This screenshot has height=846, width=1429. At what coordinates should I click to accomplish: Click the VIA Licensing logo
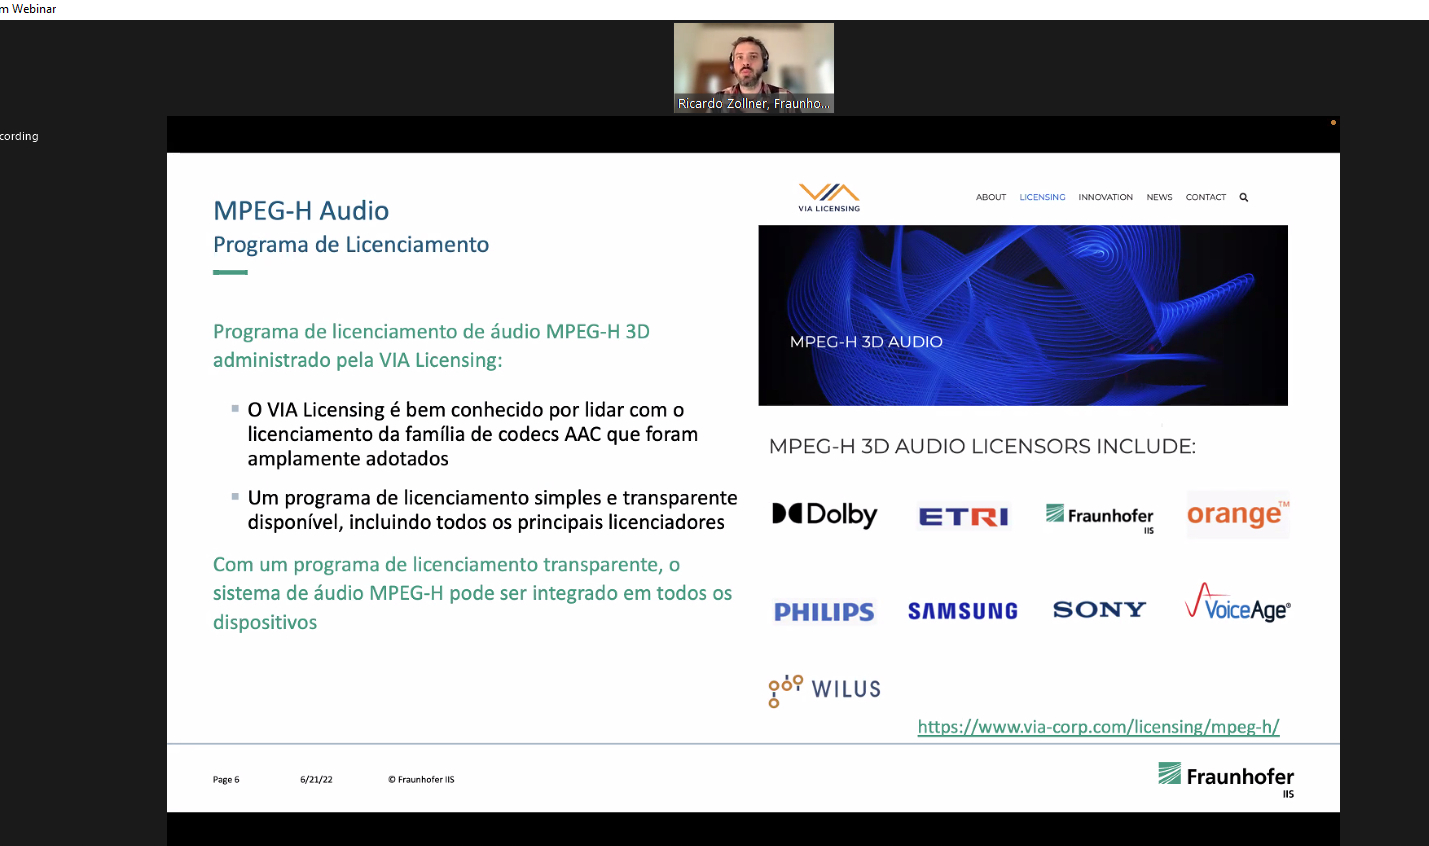(x=829, y=197)
